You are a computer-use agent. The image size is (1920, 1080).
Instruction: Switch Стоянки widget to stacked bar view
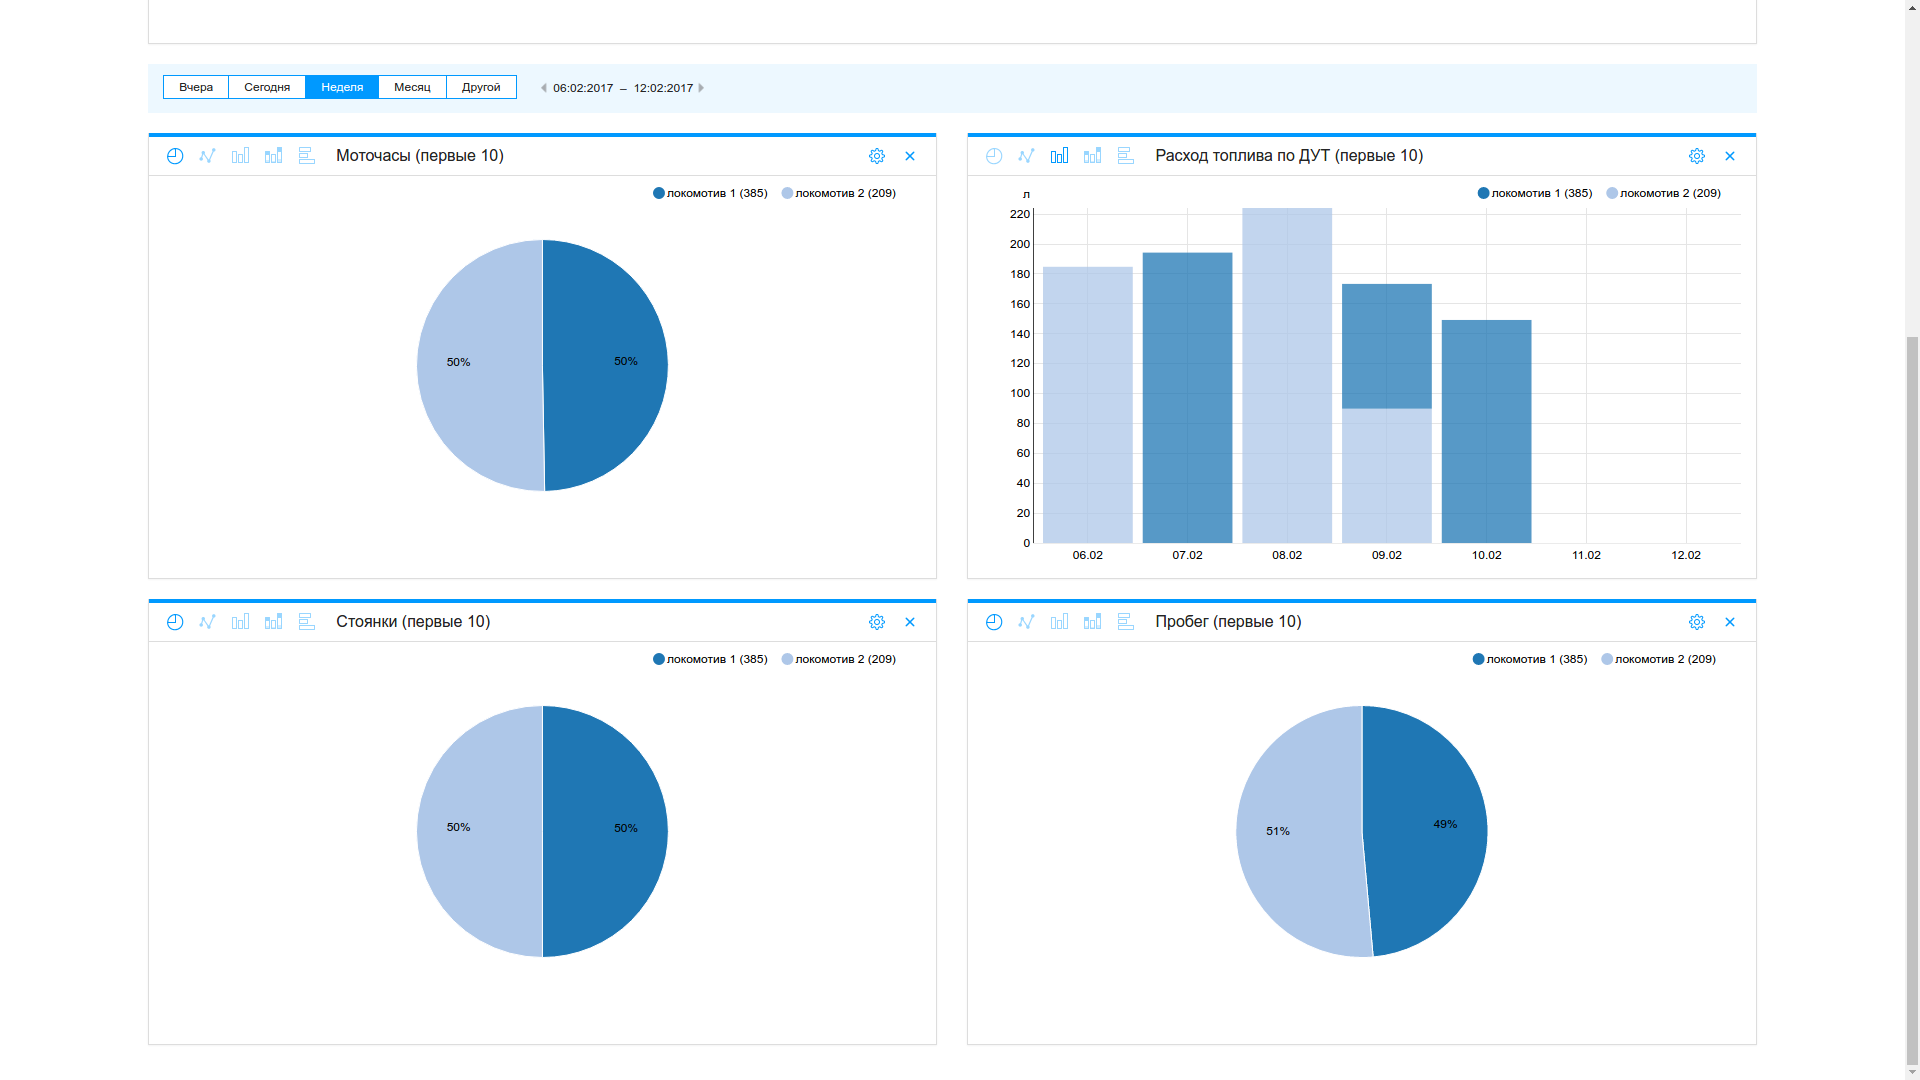[x=274, y=622]
